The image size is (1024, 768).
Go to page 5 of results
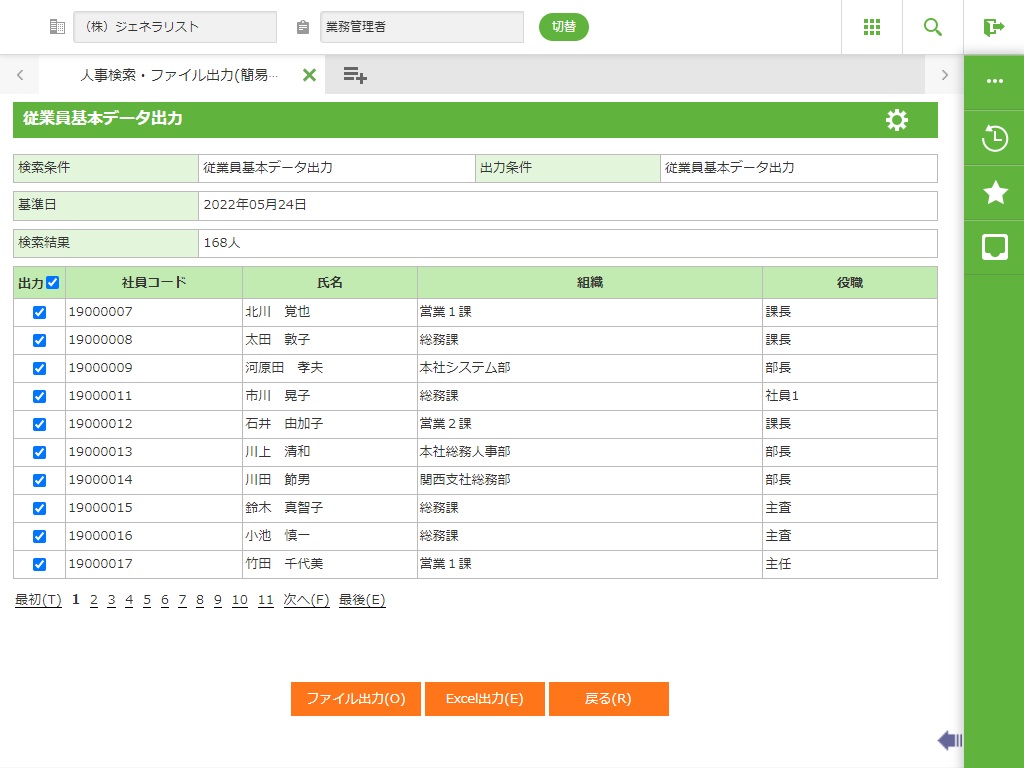pos(146,600)
